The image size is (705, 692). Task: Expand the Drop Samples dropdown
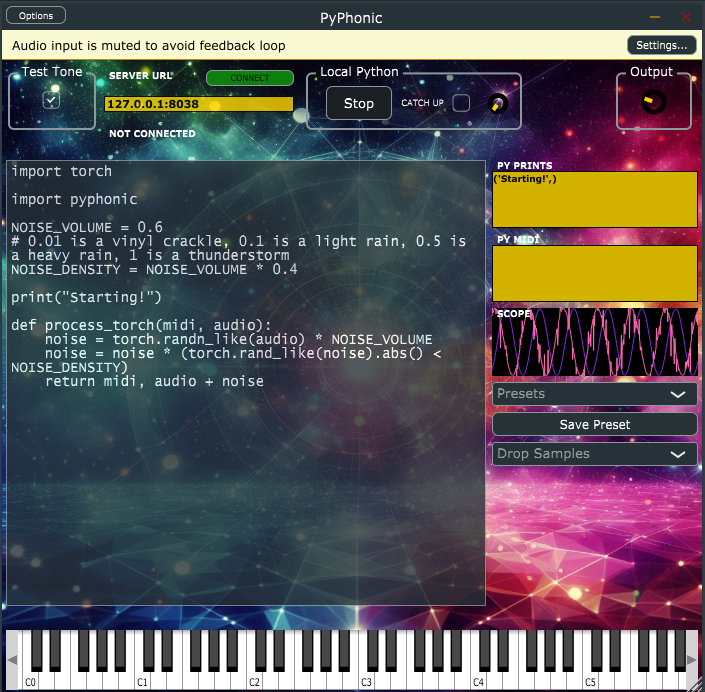point(594,454)
